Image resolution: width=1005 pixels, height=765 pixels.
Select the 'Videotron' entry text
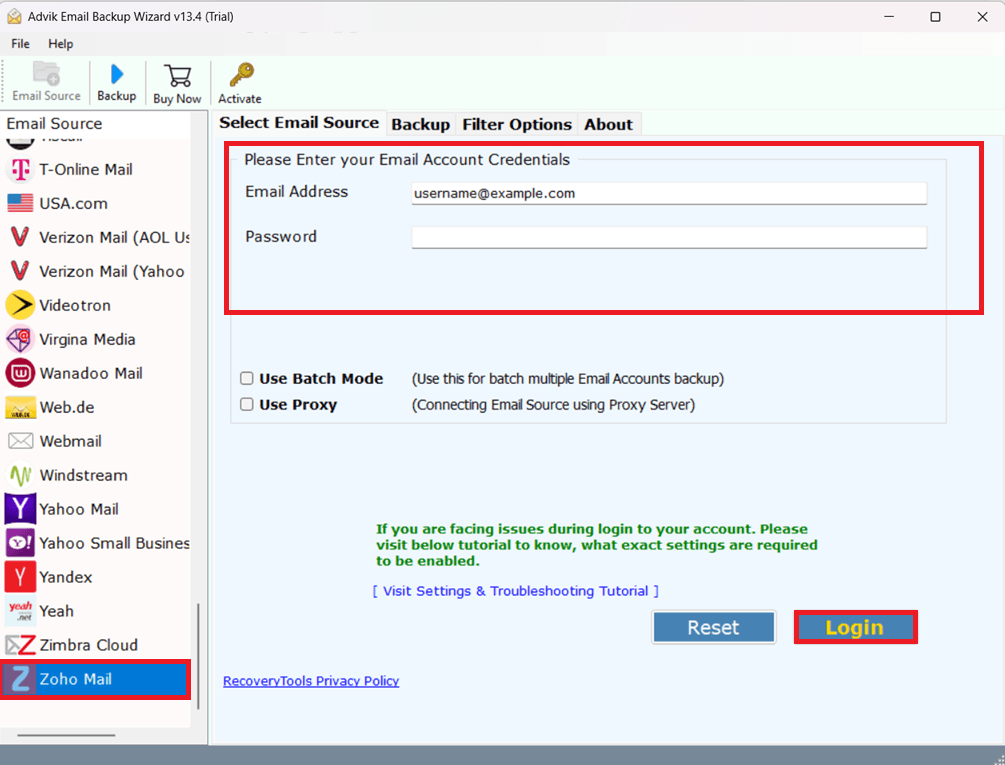point(75,306)
